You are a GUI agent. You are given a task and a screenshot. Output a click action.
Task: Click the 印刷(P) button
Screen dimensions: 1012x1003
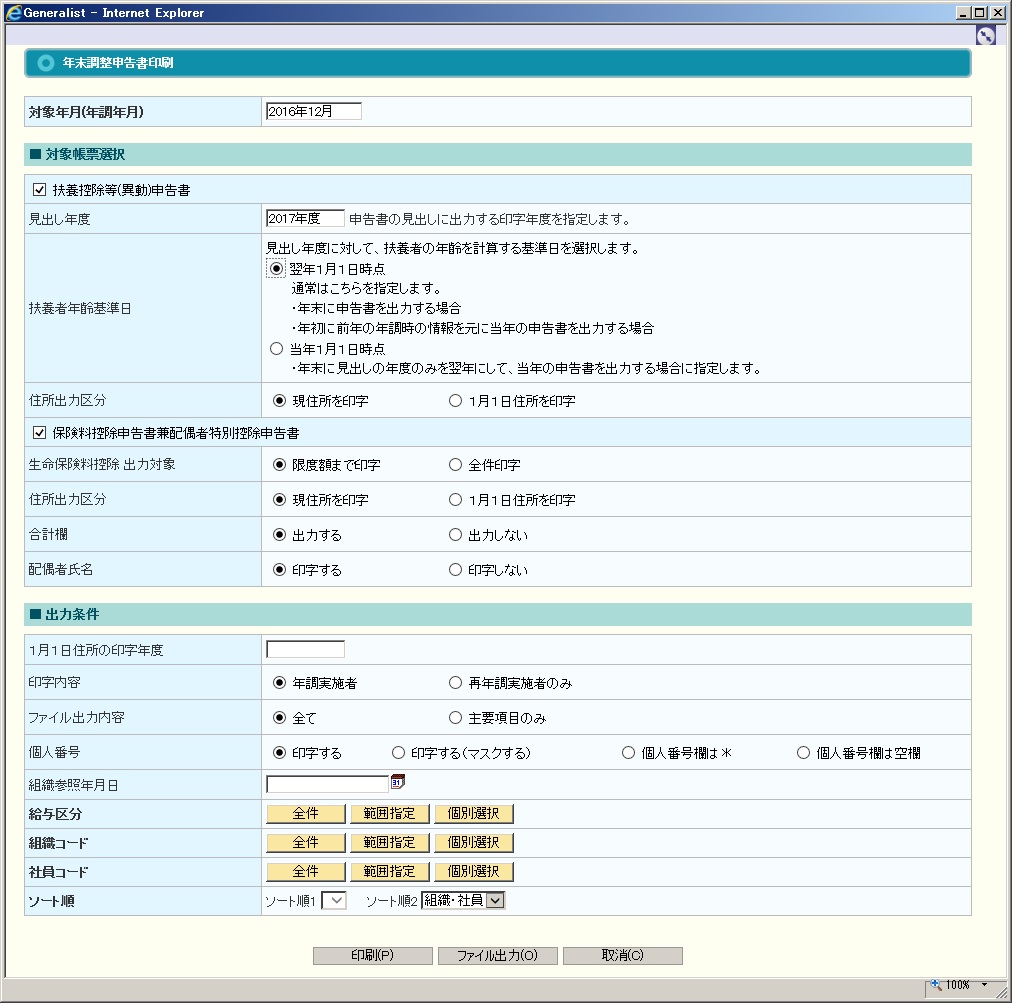pos(372,955)
